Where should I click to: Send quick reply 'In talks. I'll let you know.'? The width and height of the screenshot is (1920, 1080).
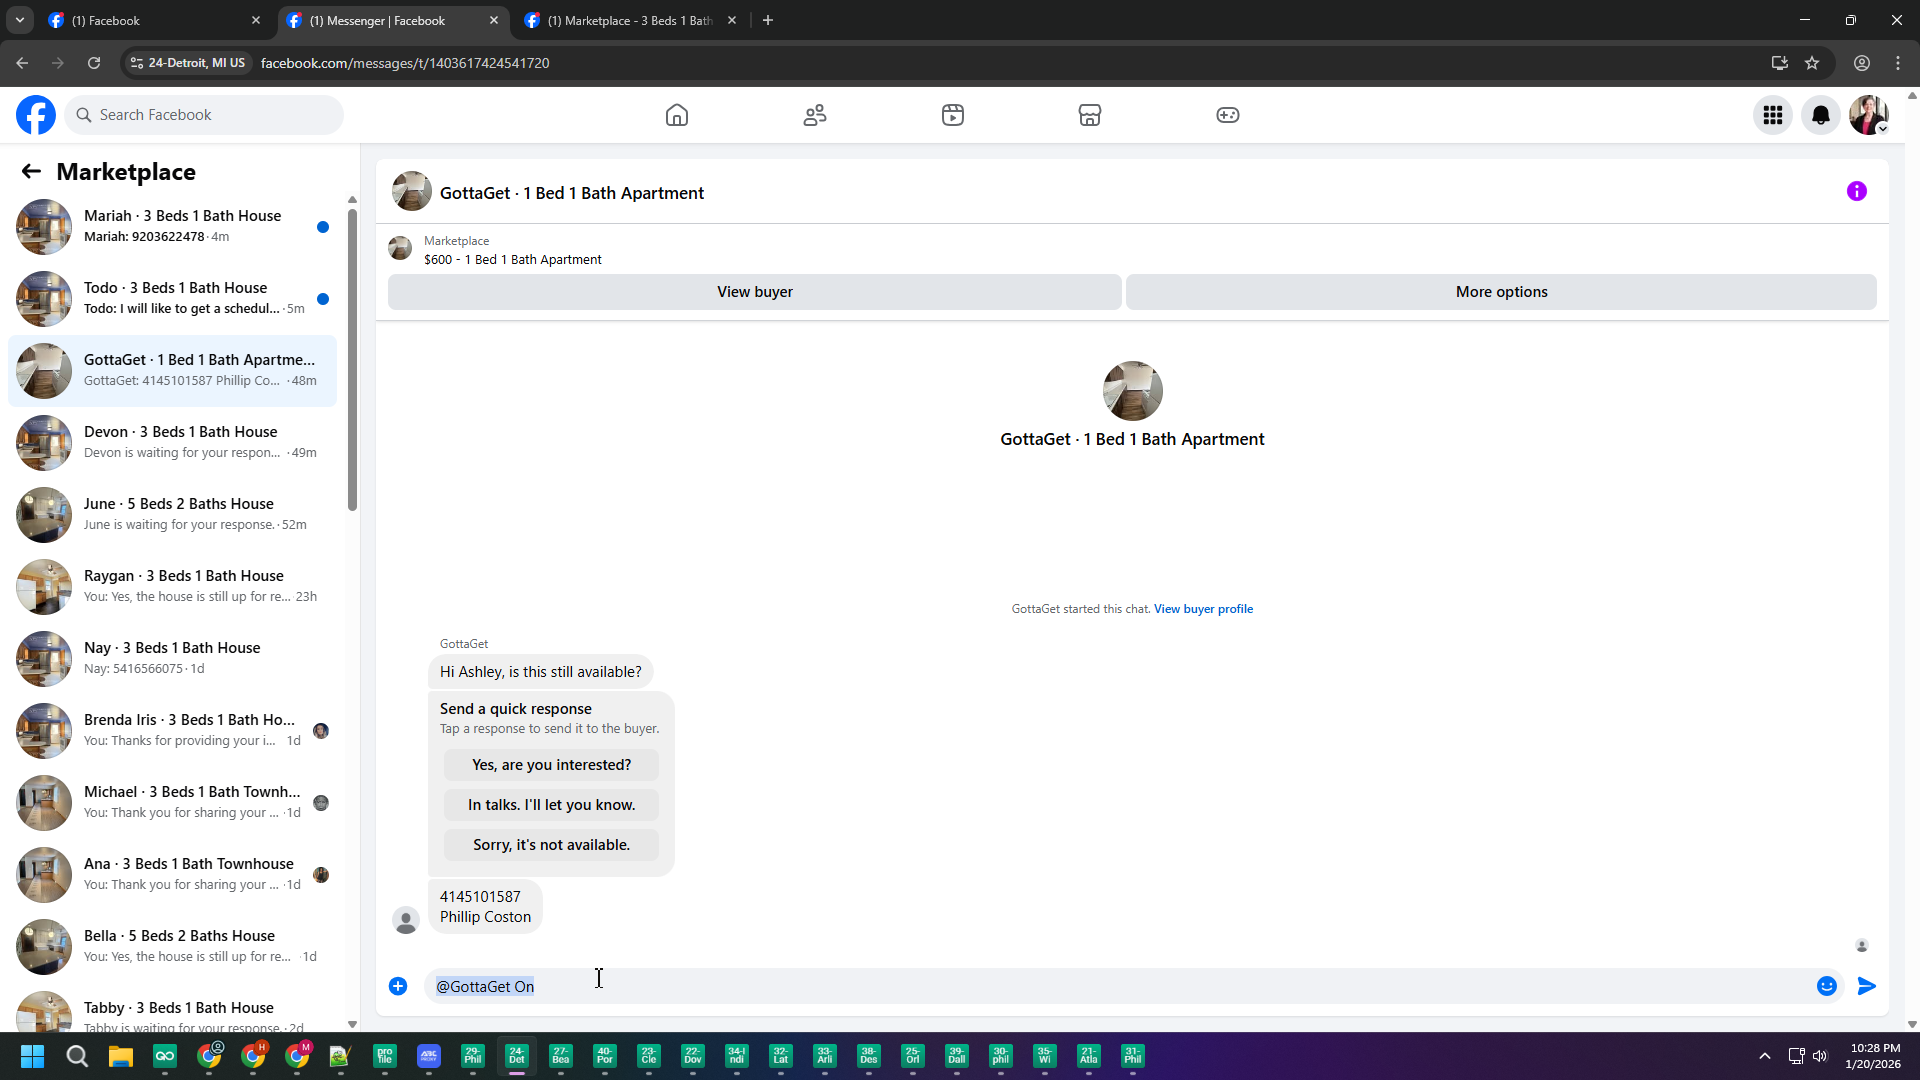[x=551, y=805]
